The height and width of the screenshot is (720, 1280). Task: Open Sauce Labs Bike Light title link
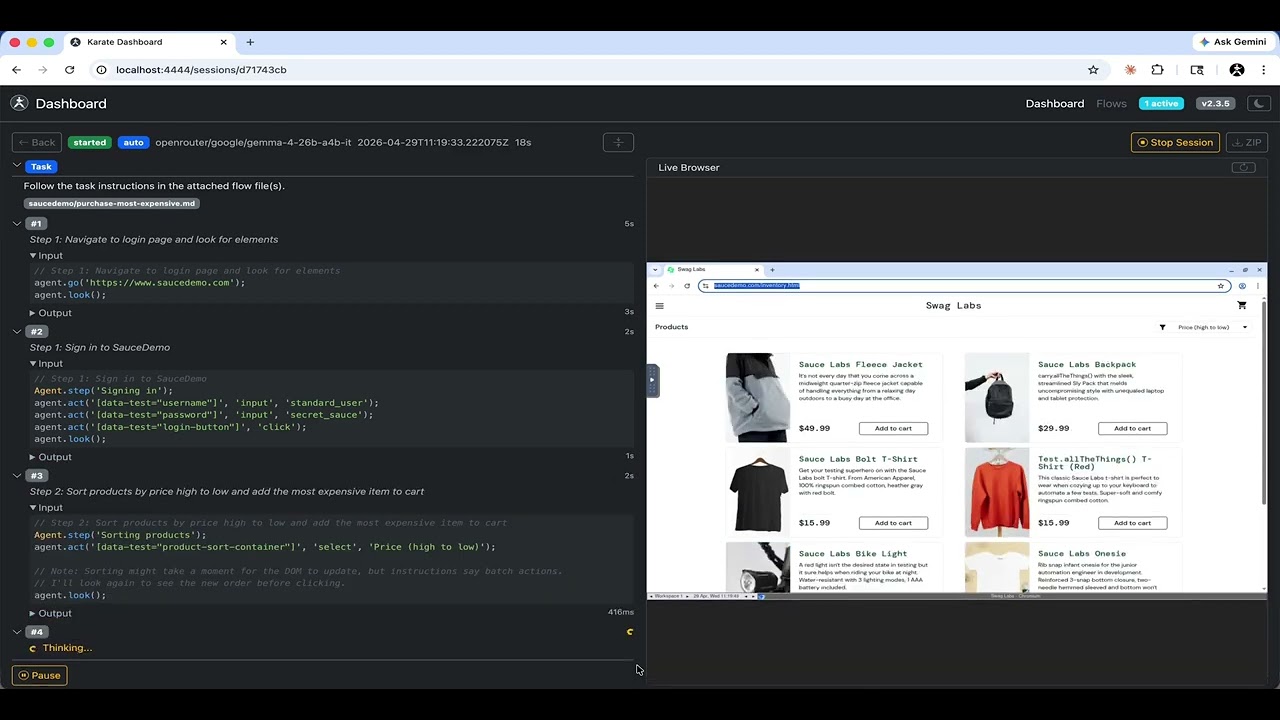(852, 553)
